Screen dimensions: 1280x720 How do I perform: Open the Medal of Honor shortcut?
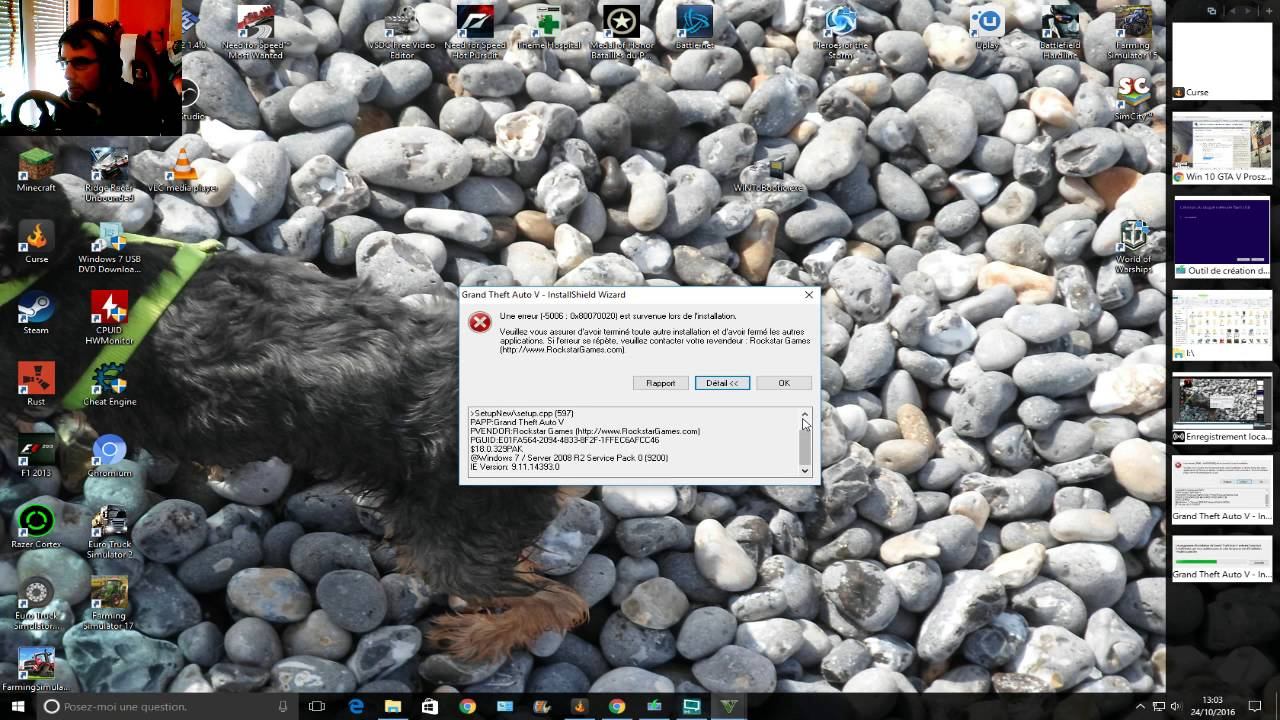(621, 33)
